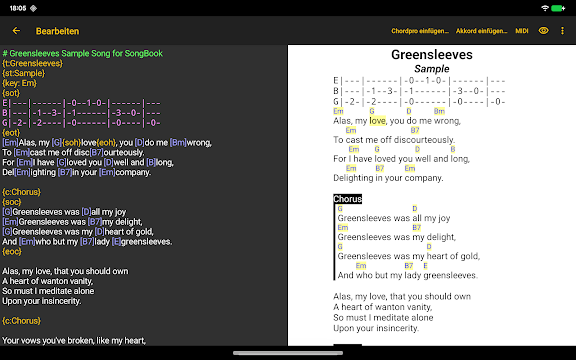Click editor line 'For [Em]I have [G]loved you'
This screenshot has height=360, width=576.
[88, 163]
